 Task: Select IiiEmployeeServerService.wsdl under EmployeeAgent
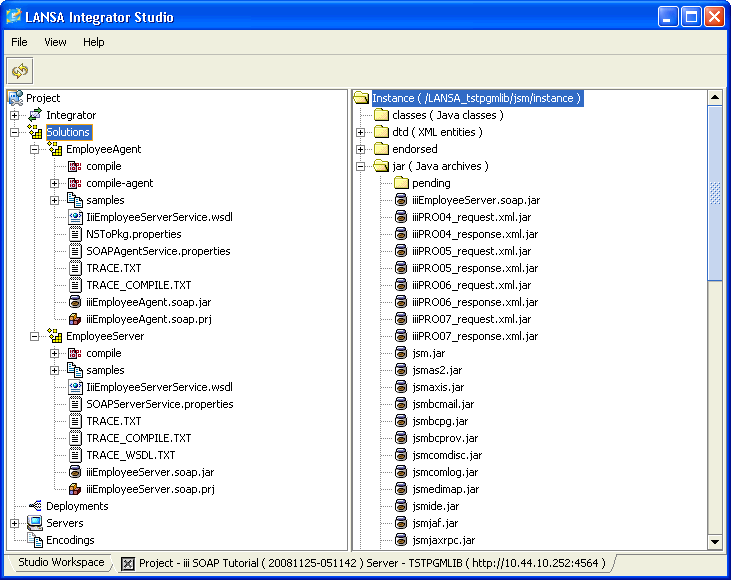(159, 217)
